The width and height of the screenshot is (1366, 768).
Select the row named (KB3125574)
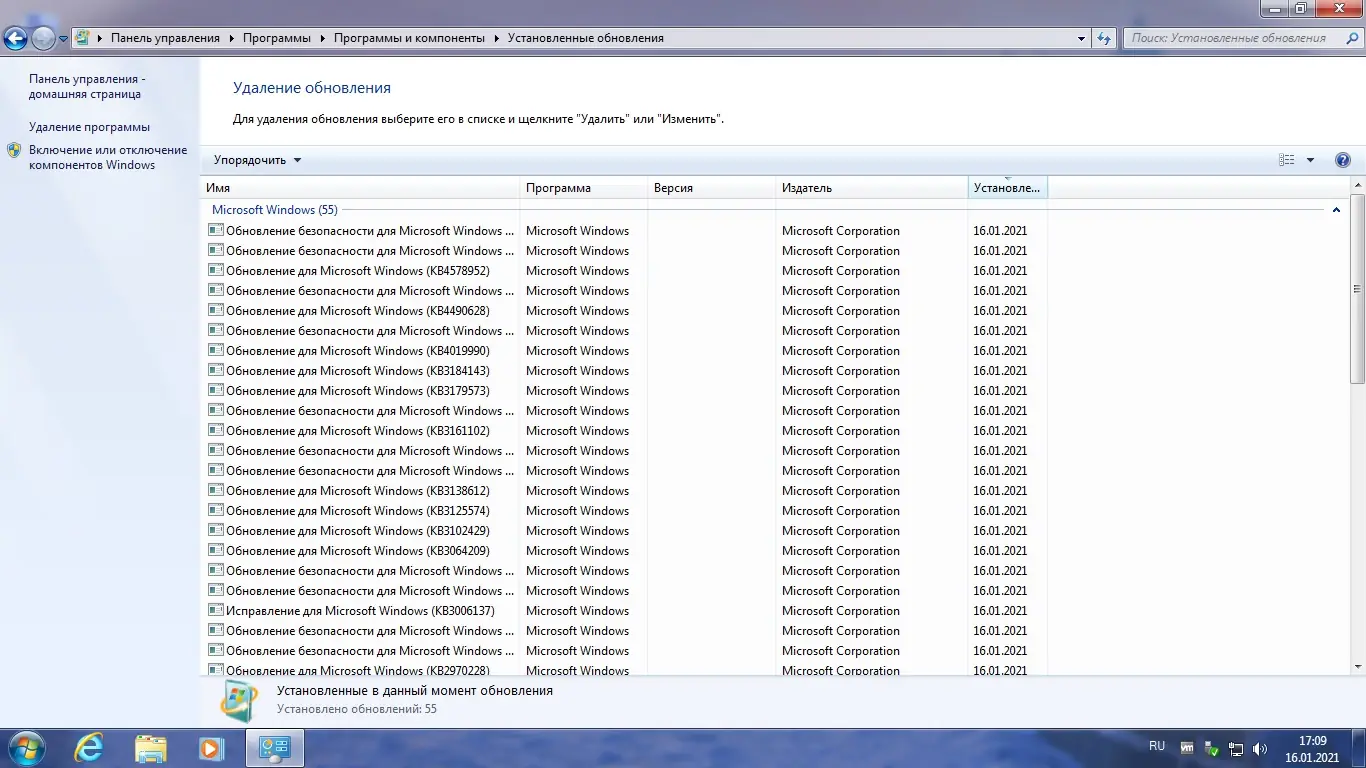tap(625, 510)
